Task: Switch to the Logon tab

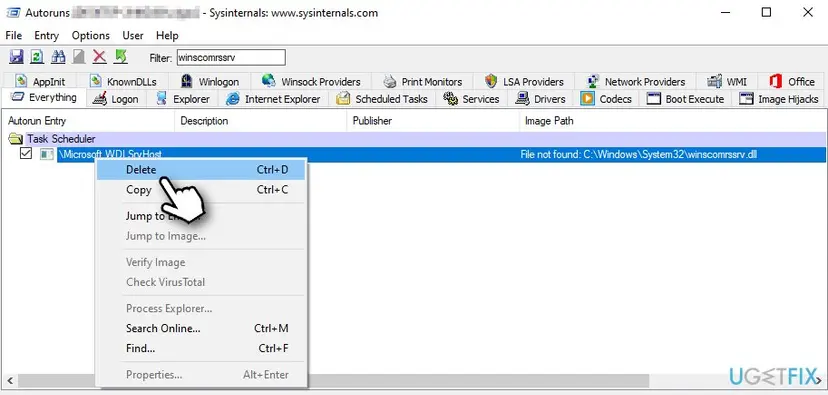Action: pyautogui.click(x=116, y=99)
